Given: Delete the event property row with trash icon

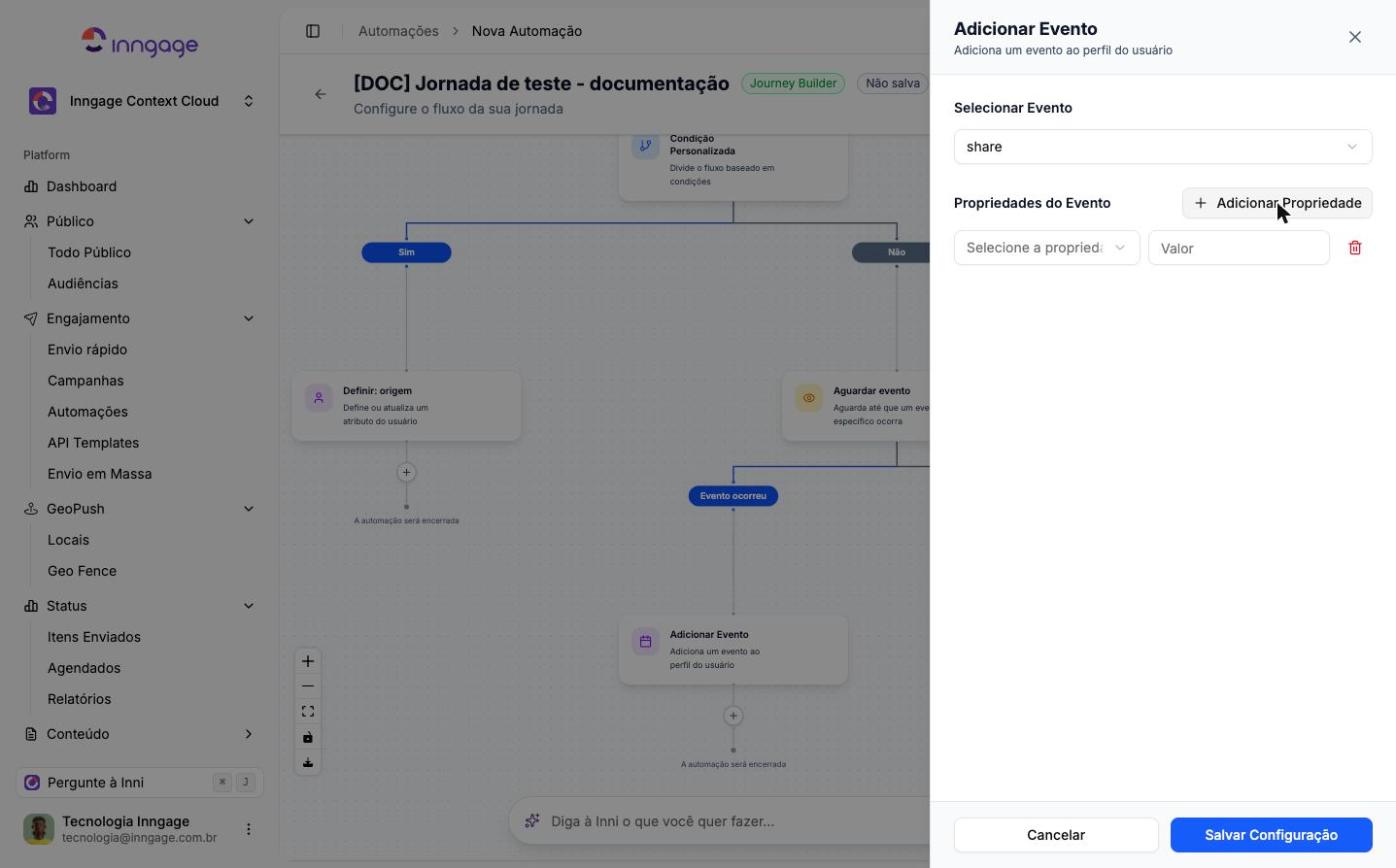Looking at the screenshot, I should (1355, 248).
